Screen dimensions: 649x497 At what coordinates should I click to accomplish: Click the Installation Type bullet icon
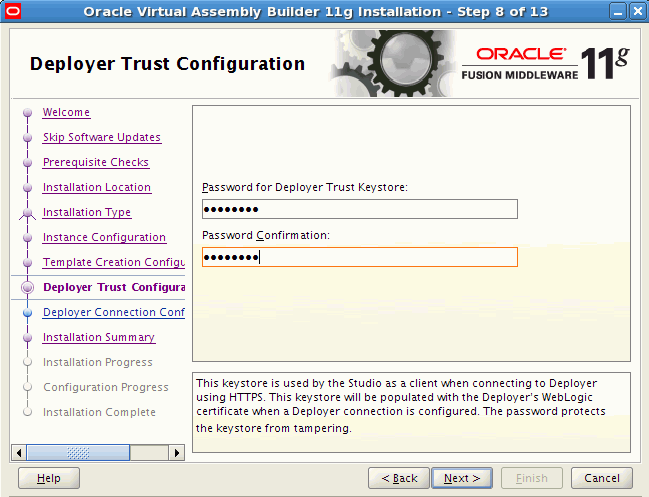coord(28,213)
